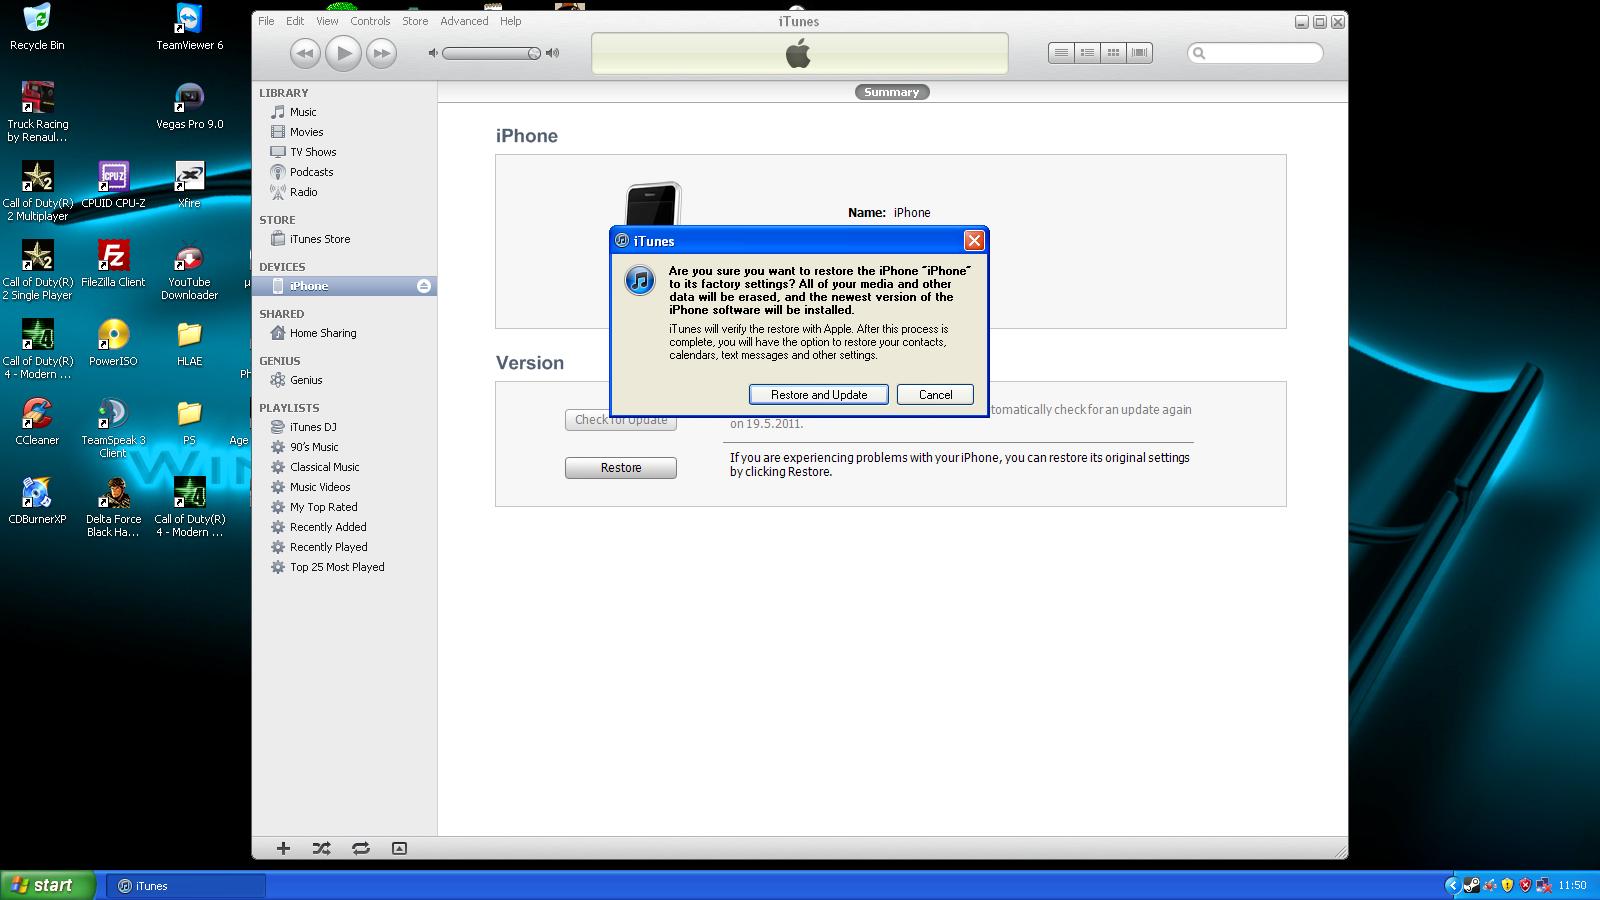Click the Restore button in Version section
This screenshot has width=1600, height=900.
[x=621, y=468]
